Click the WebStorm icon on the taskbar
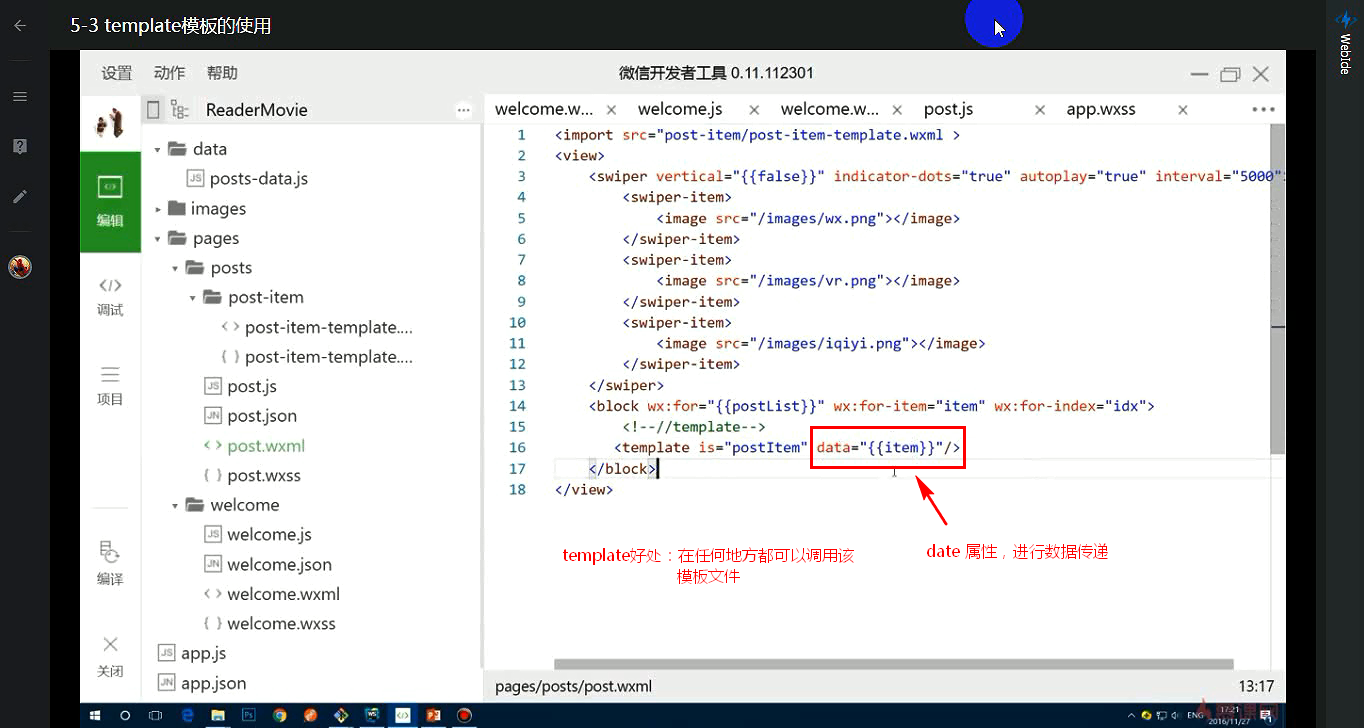The image size is (1364, 728). coord(372,716)
